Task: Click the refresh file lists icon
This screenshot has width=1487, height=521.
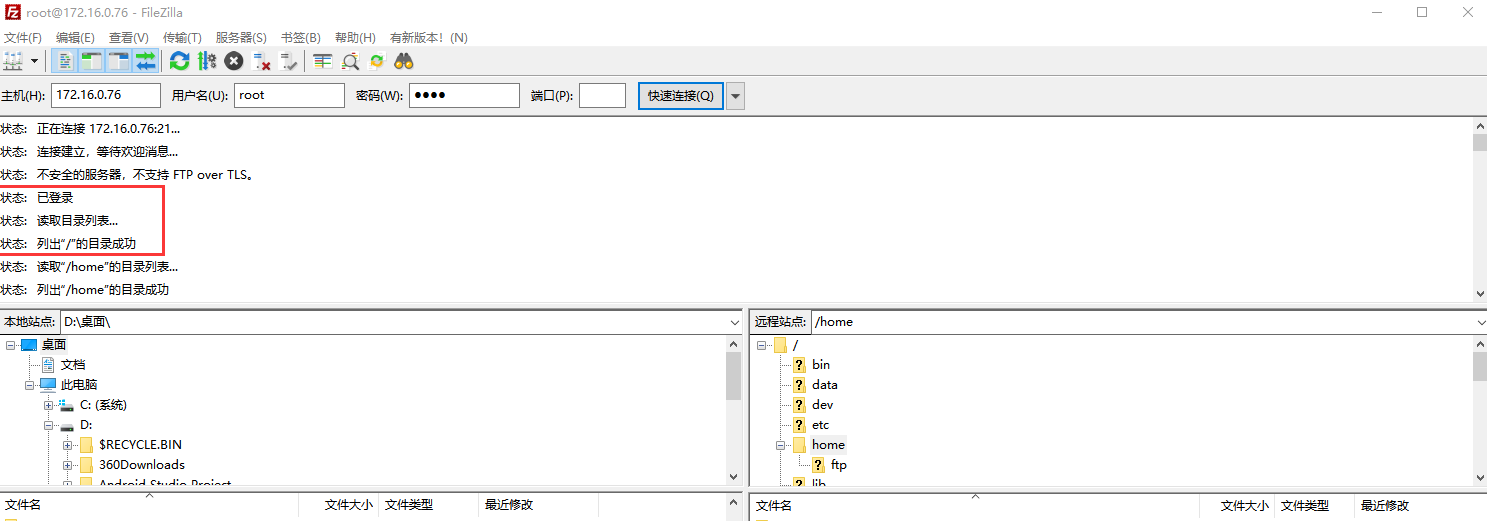Action: 179,61
